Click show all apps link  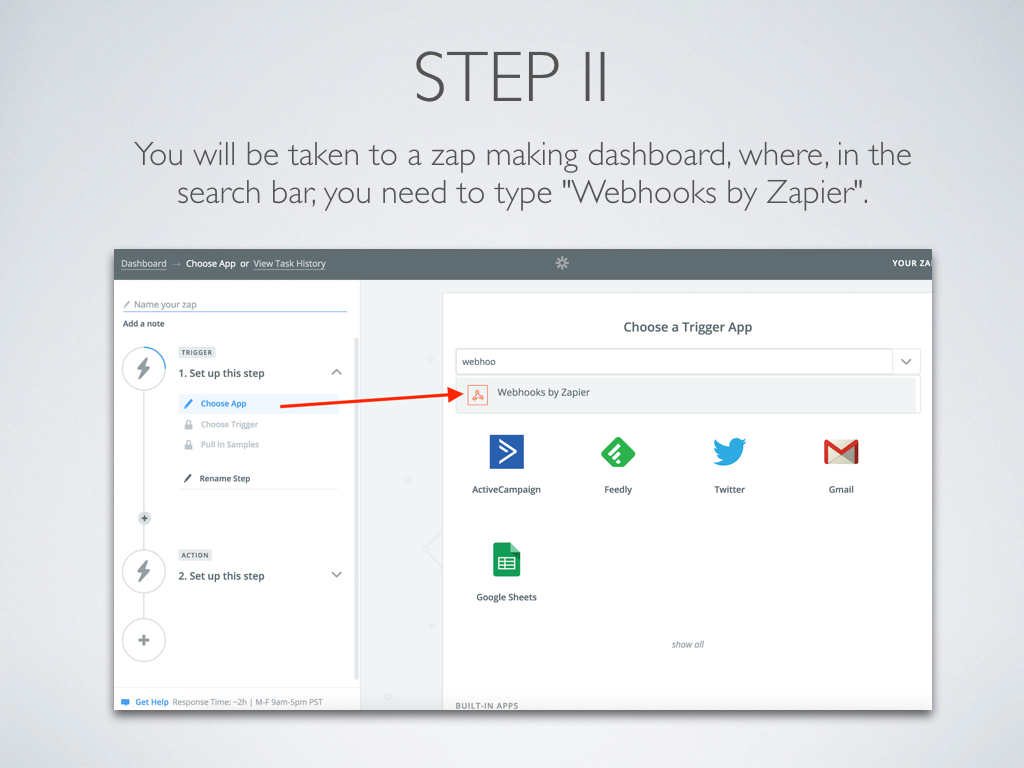[x=688, y=645]
